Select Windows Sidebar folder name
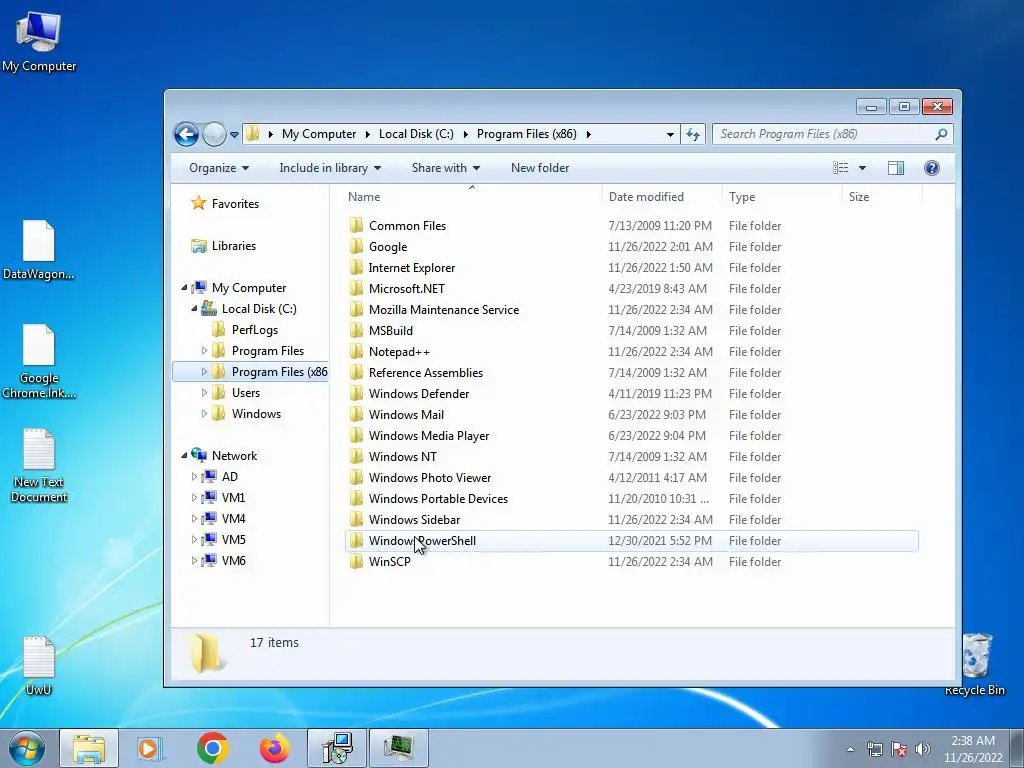Screen dimensions: 1024x768 [x=414, y=519]
